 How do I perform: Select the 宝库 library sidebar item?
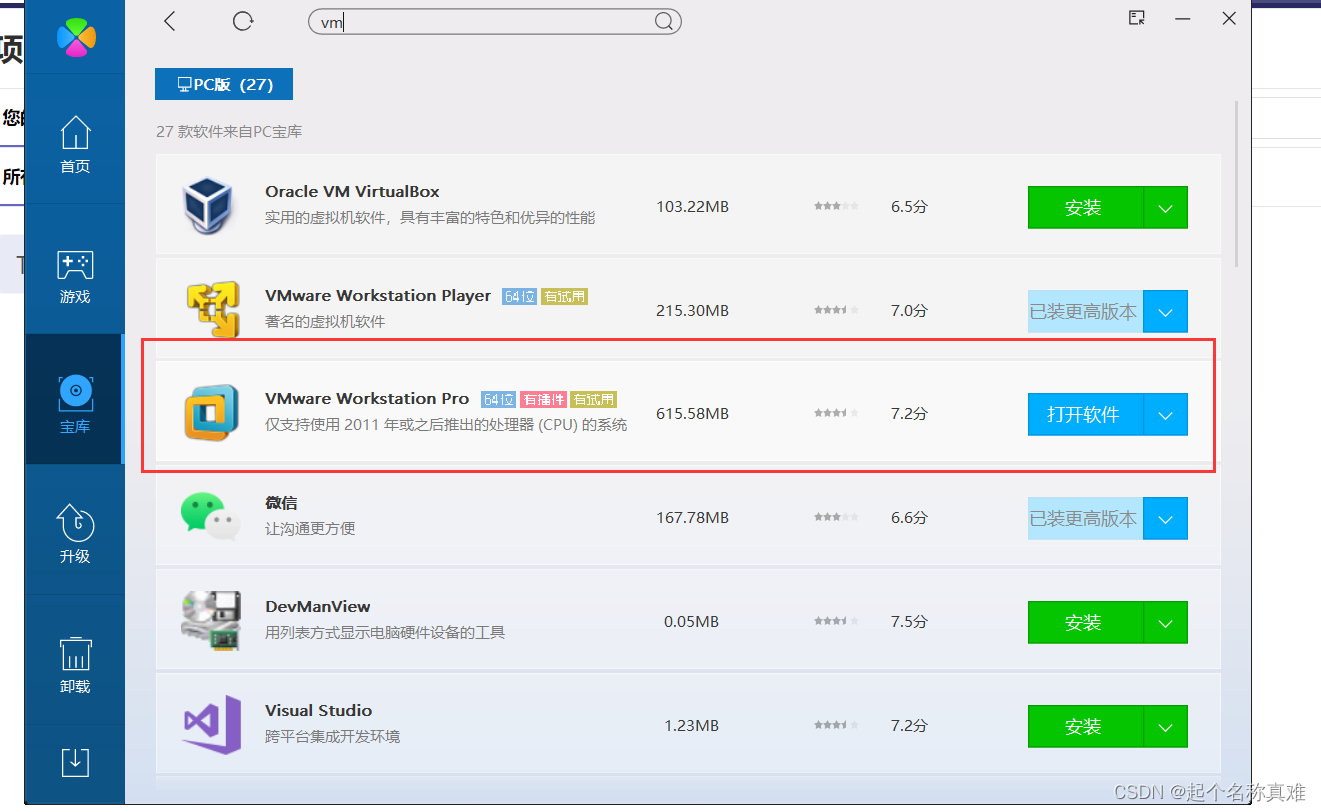coord(75,400)
